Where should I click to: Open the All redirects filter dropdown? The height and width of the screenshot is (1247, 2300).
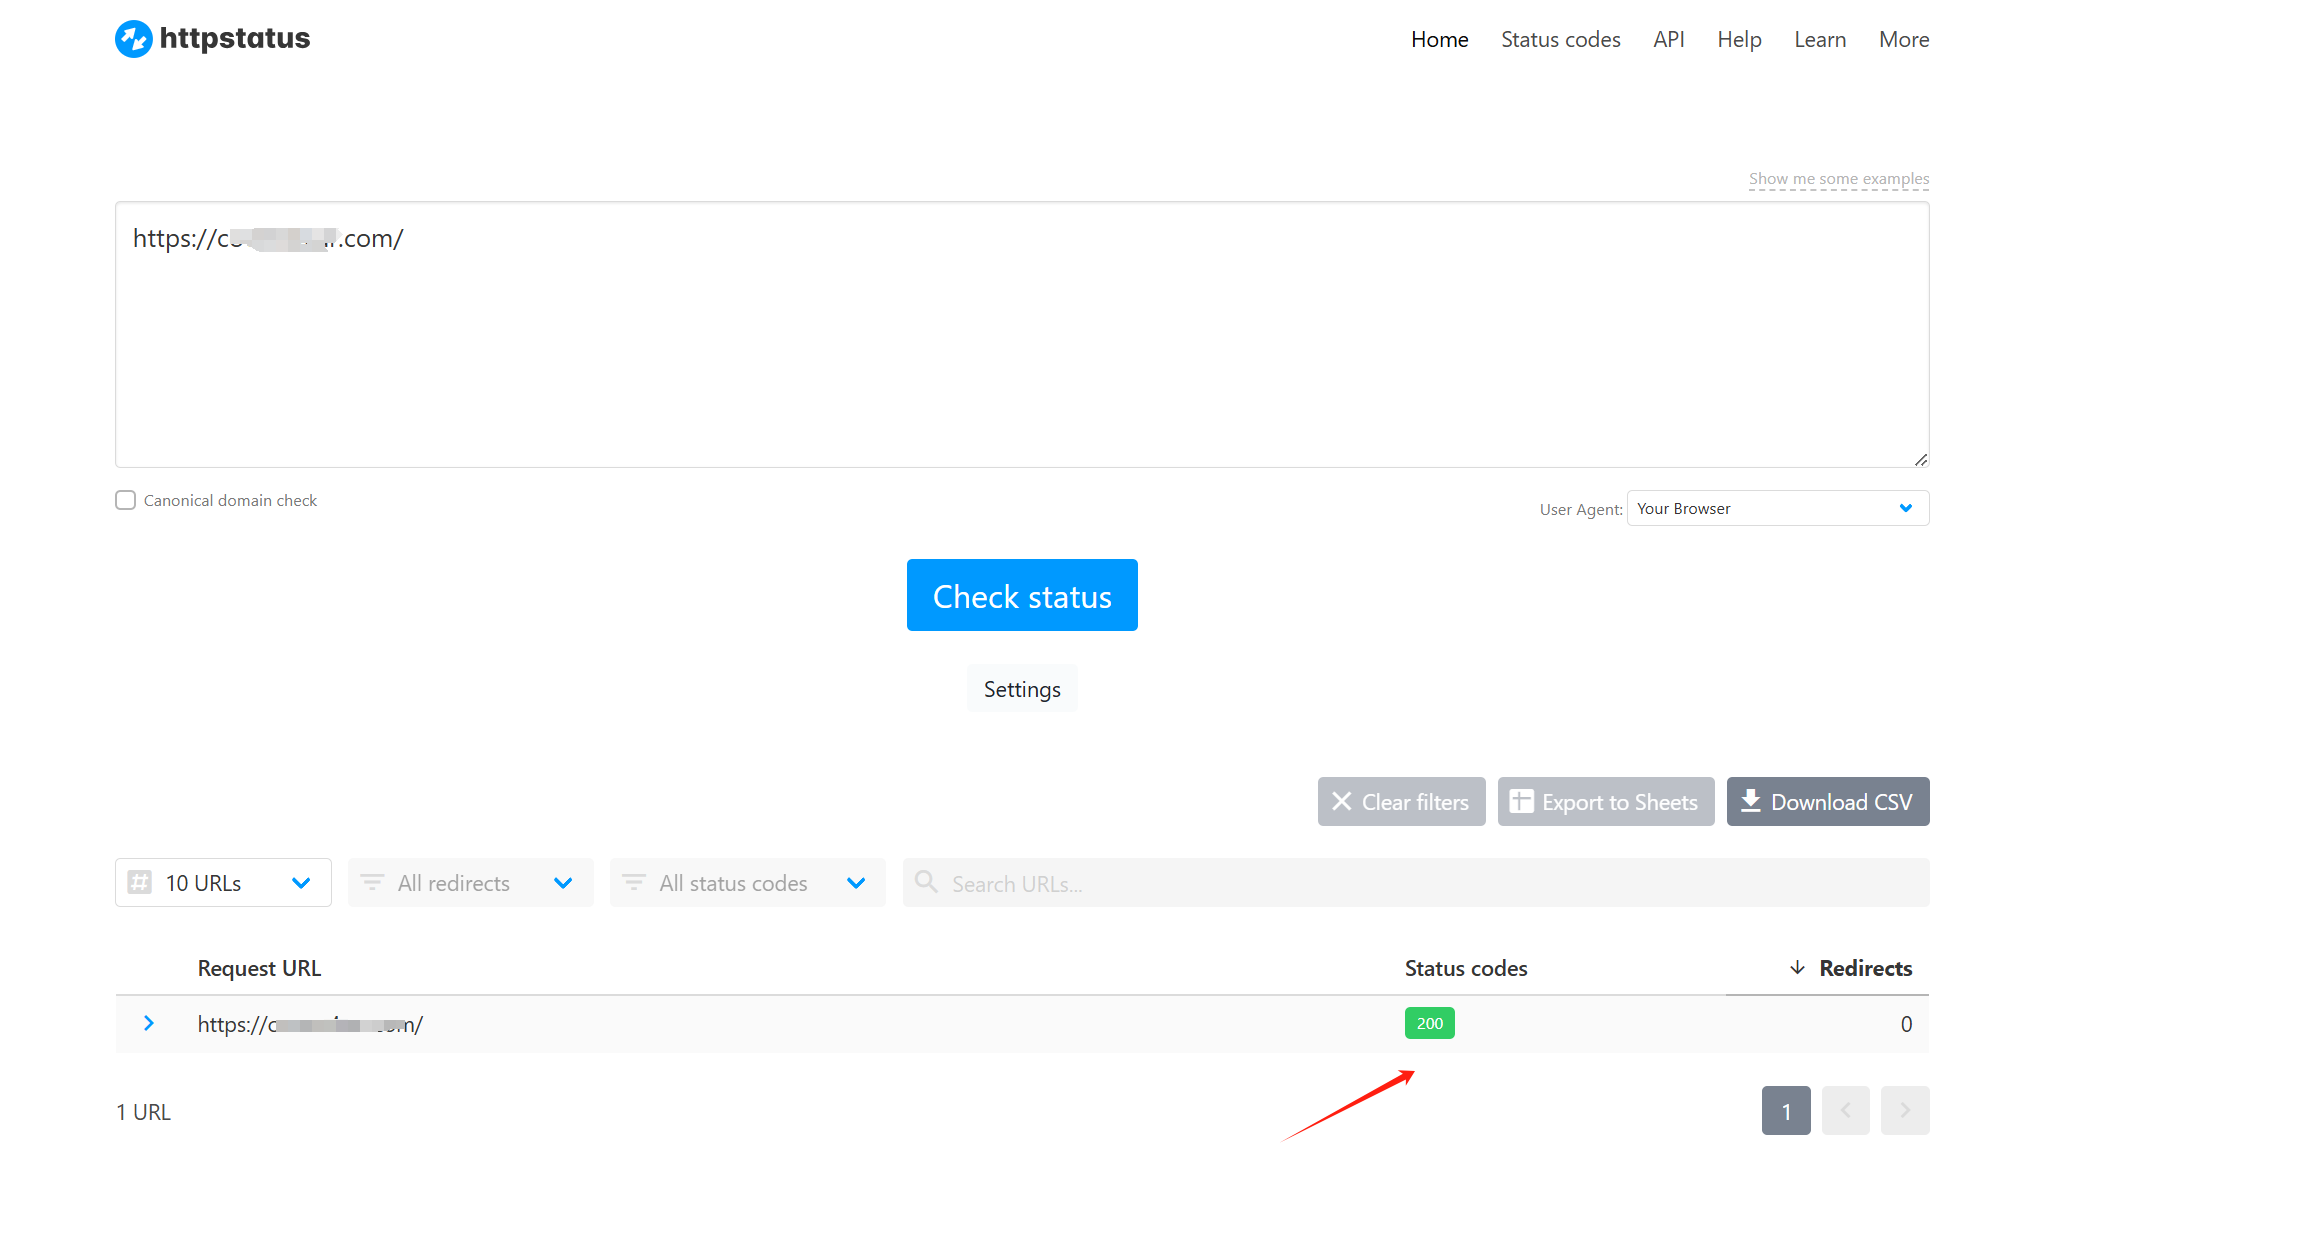470,883
